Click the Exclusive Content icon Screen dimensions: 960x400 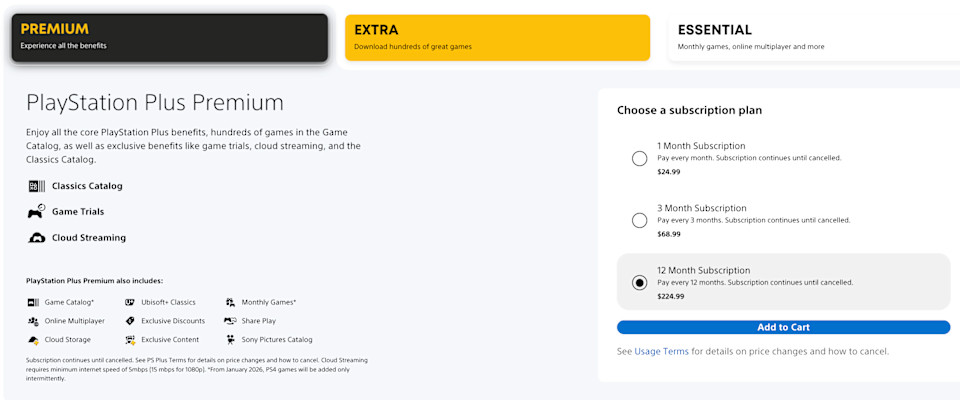pyautogui.click(x=130, y=339)
